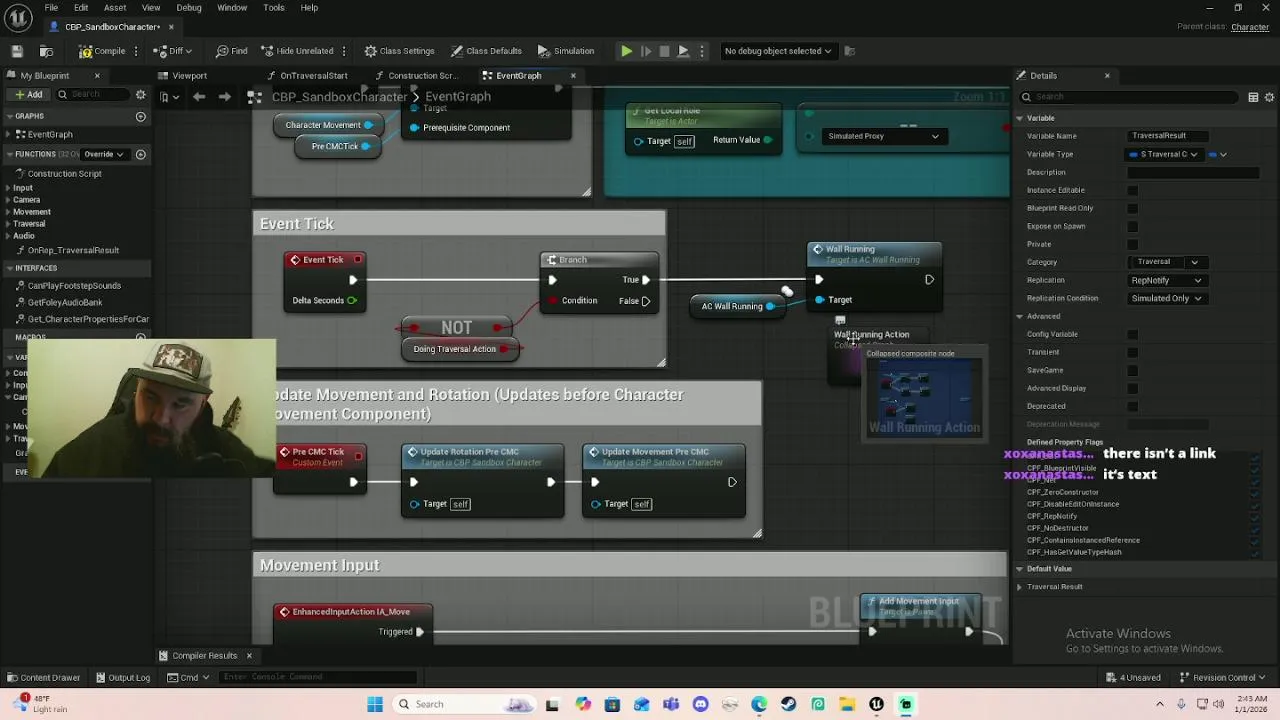Add a new item in My Blueprint
Image resolution: width=1280 pixels, height=720 pixels.
pyautogui.click(x=28, y=95)
